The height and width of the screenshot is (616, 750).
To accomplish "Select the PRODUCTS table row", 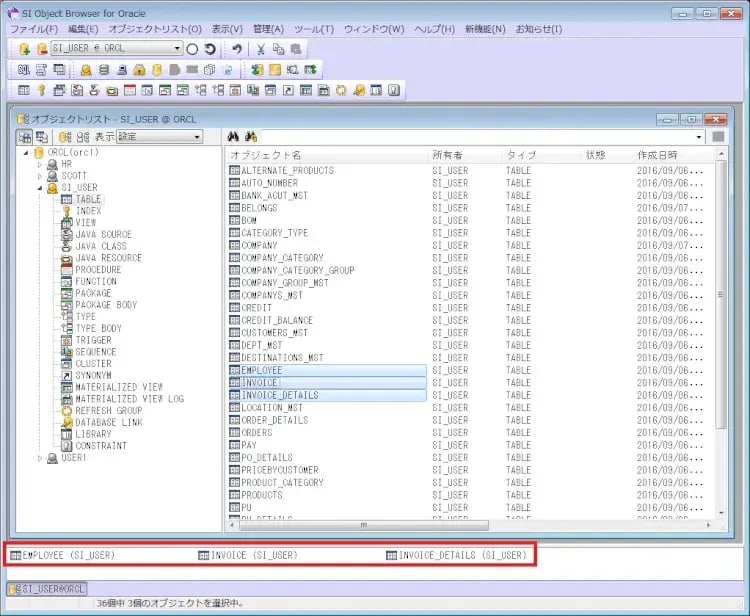I will coord(261,495).
